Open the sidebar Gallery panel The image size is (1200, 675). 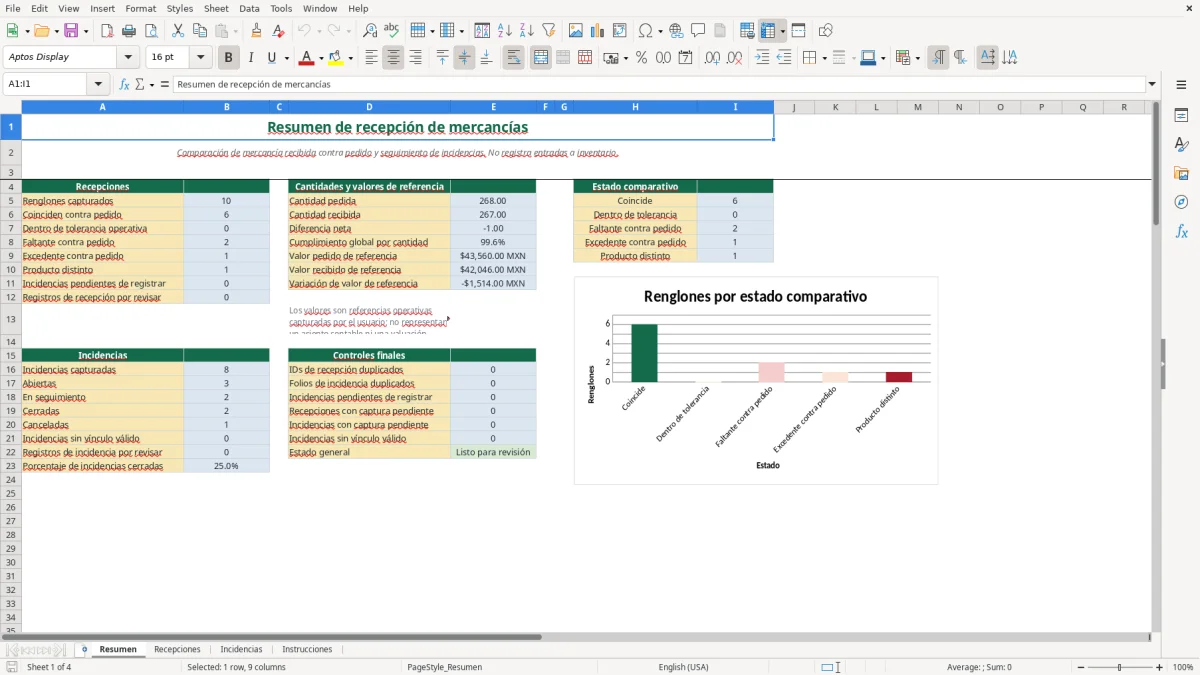[x=1181, y=173]
